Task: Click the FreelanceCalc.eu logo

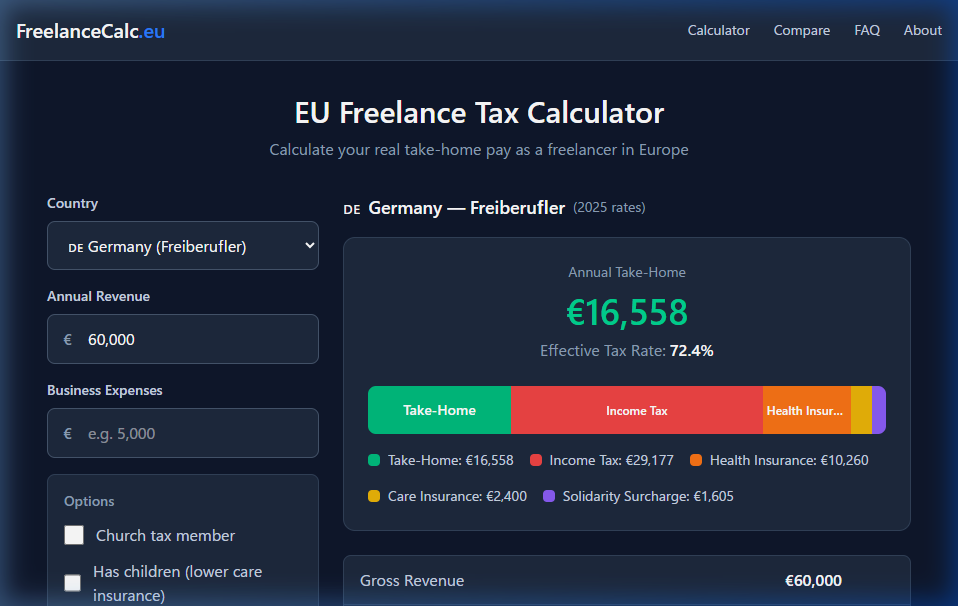Action: click(90, 30)
